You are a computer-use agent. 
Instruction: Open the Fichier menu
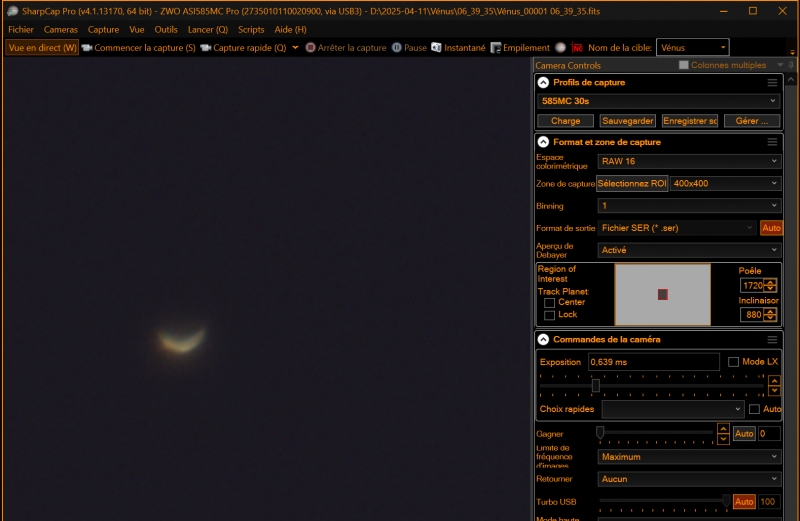click(x=21, y=30)
